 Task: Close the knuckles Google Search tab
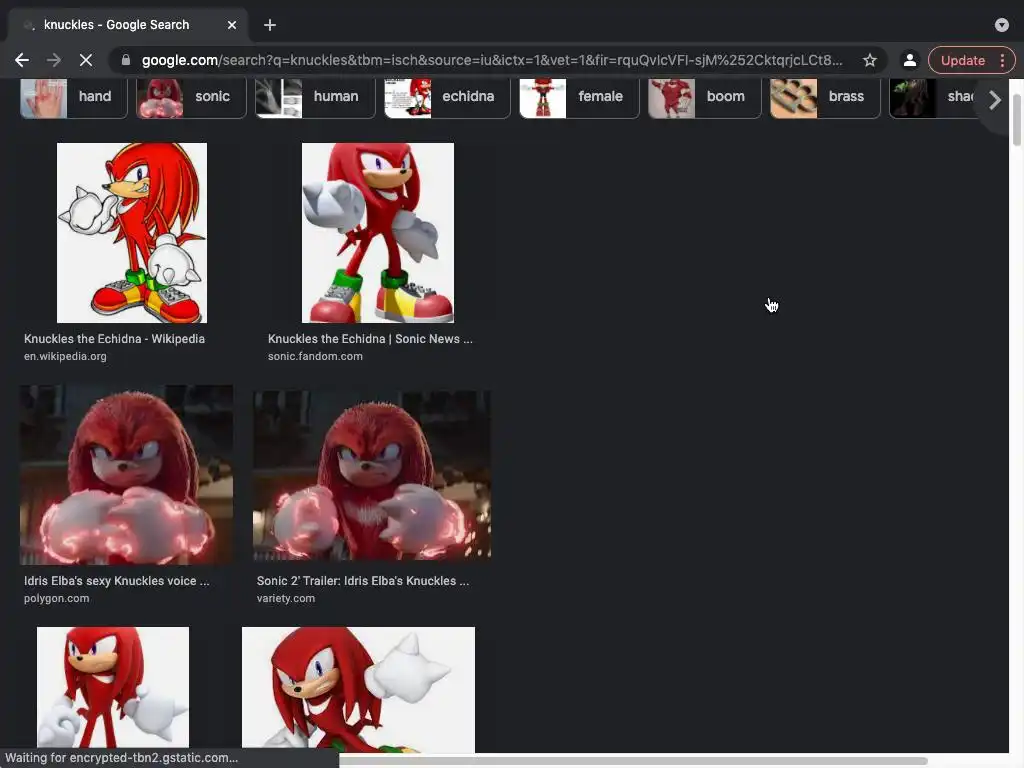232,25
